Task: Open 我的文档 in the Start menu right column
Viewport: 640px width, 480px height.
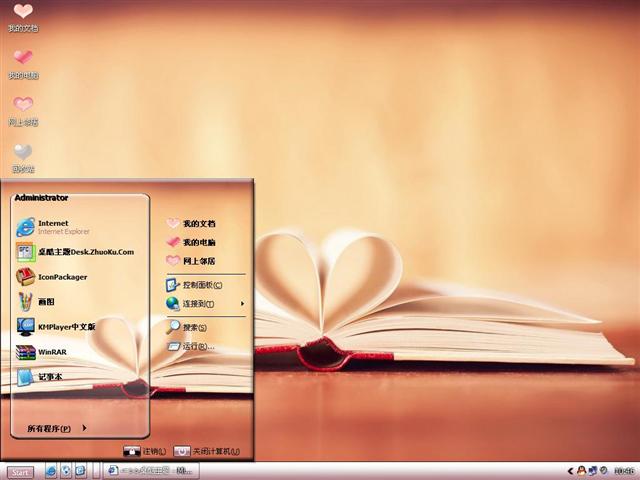Action: [x=191, y=223]
